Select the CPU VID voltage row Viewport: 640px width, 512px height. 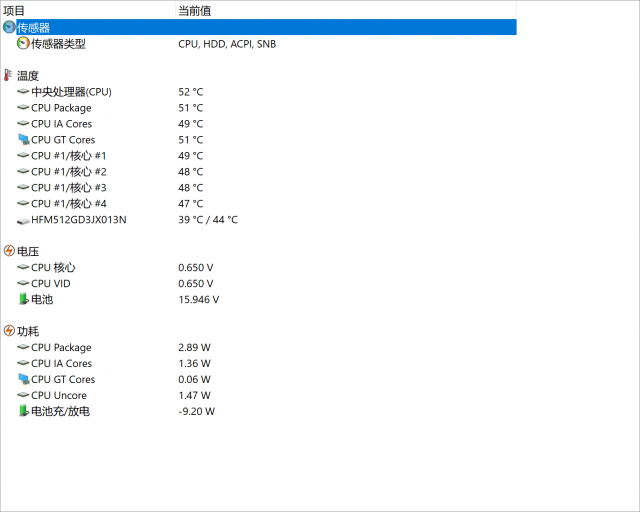click(259, 283)
